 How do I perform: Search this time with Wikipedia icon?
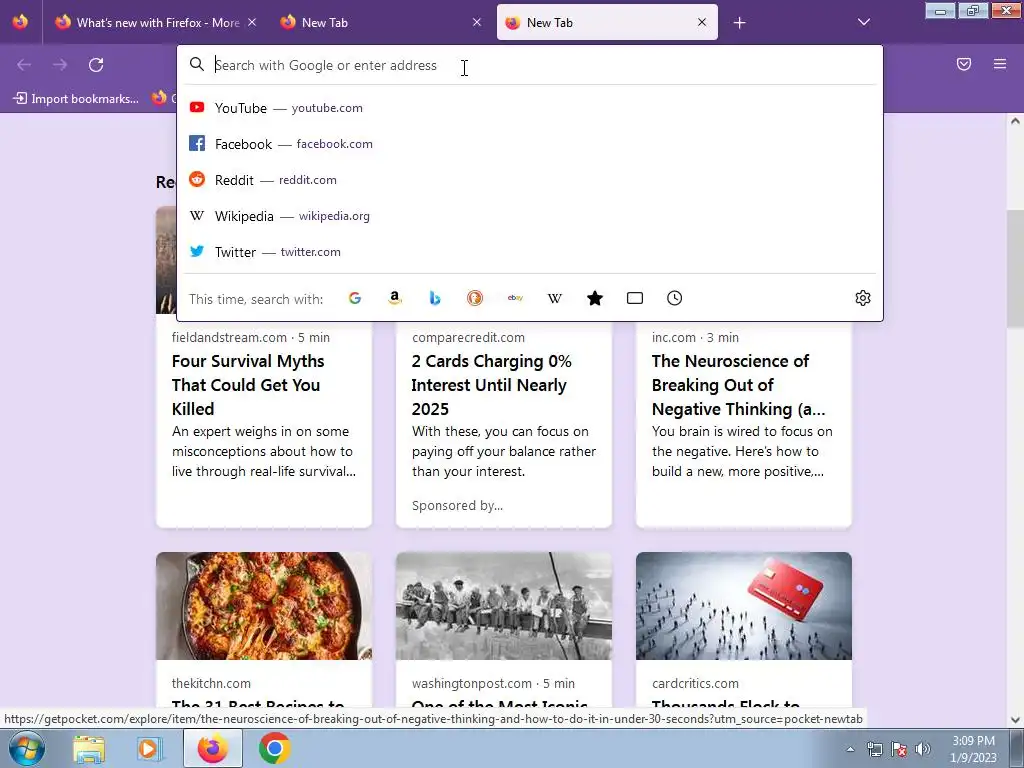pos(554,298)
